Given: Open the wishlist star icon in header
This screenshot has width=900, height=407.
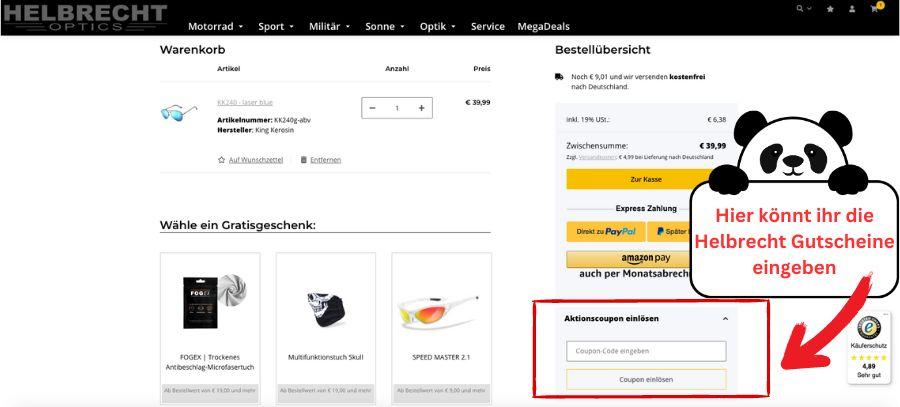Looking at the screenshot, I should 830,9.
